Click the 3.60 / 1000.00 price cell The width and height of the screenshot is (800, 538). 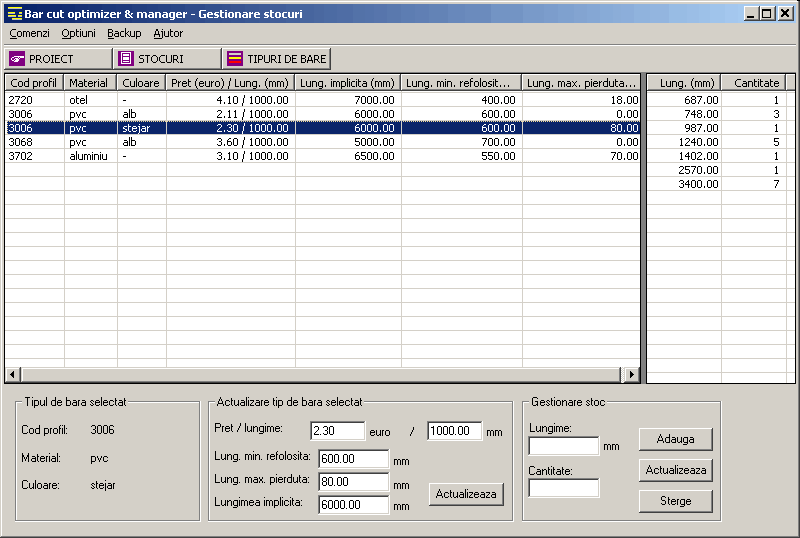231,142
